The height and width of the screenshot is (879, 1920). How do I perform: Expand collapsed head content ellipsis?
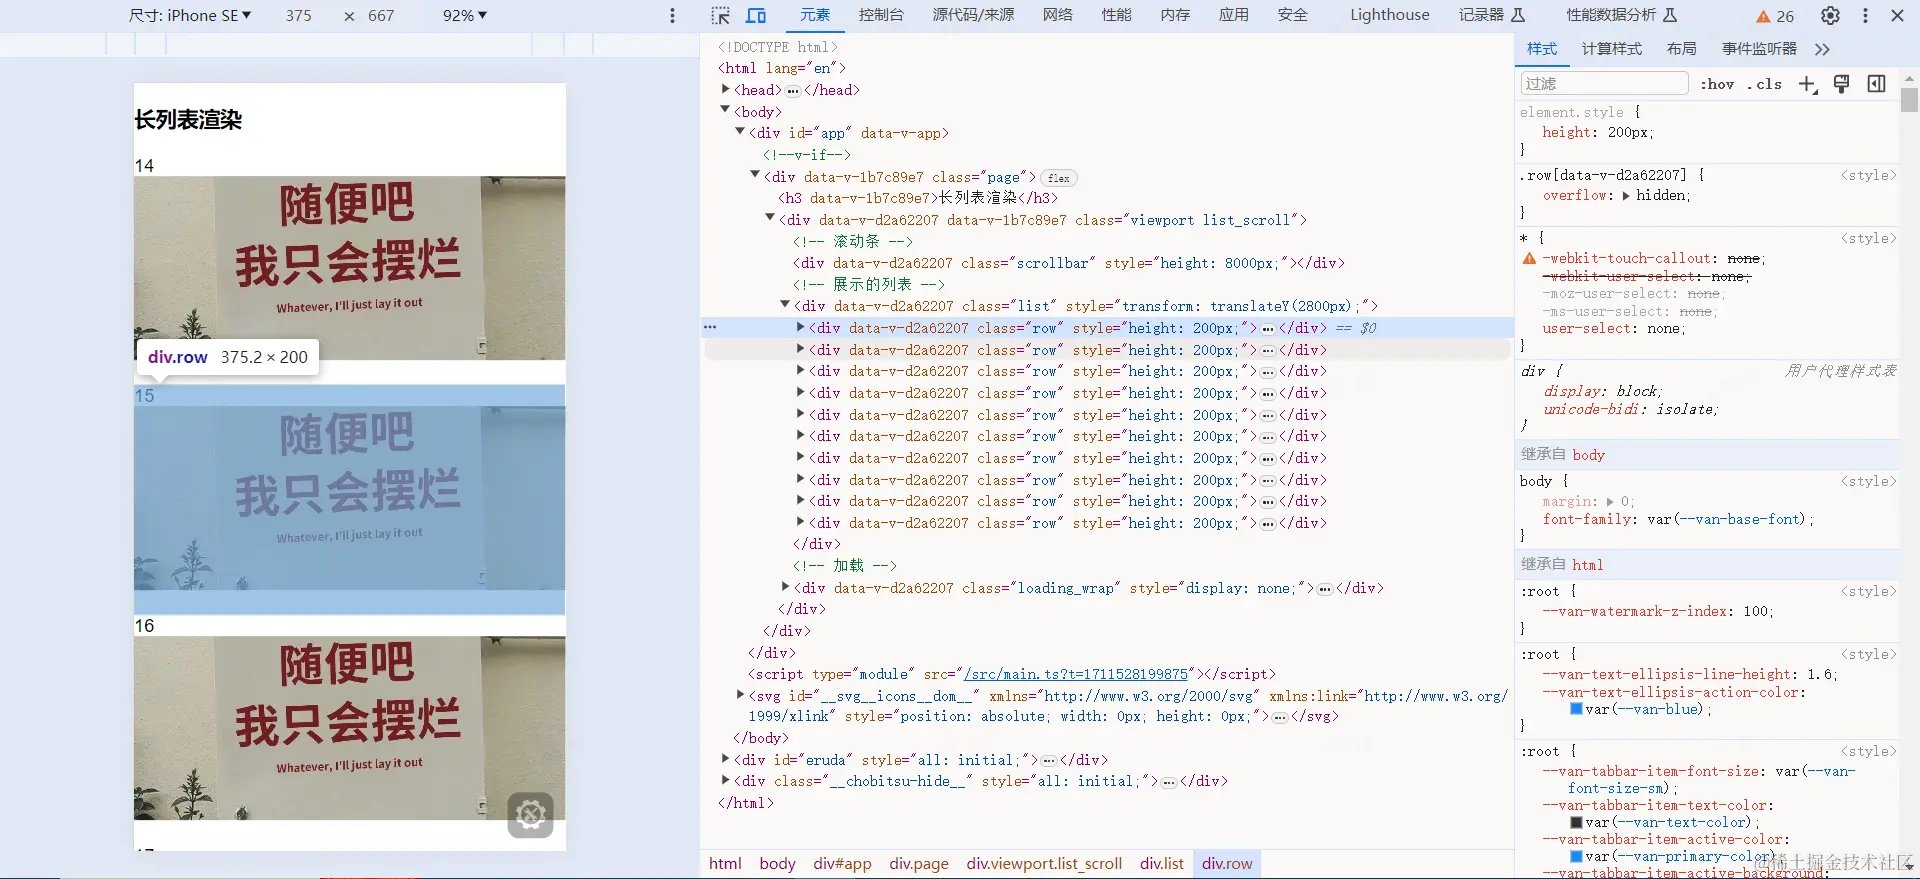point(793,90)
